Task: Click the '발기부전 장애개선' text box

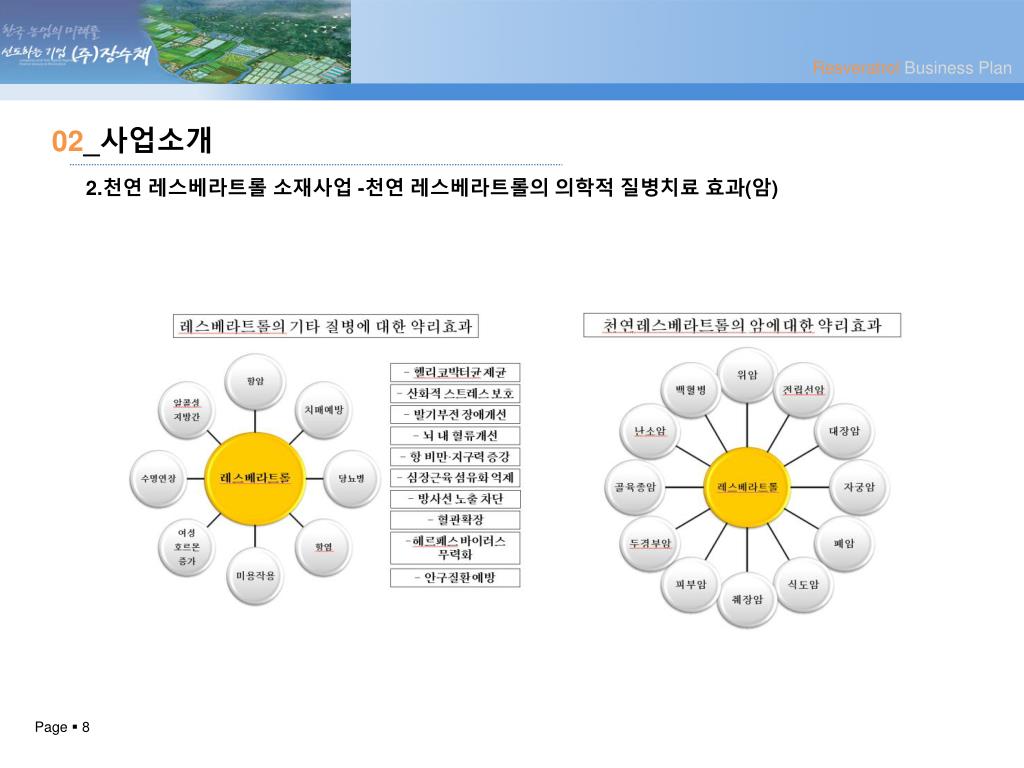Action: [455, 415]
